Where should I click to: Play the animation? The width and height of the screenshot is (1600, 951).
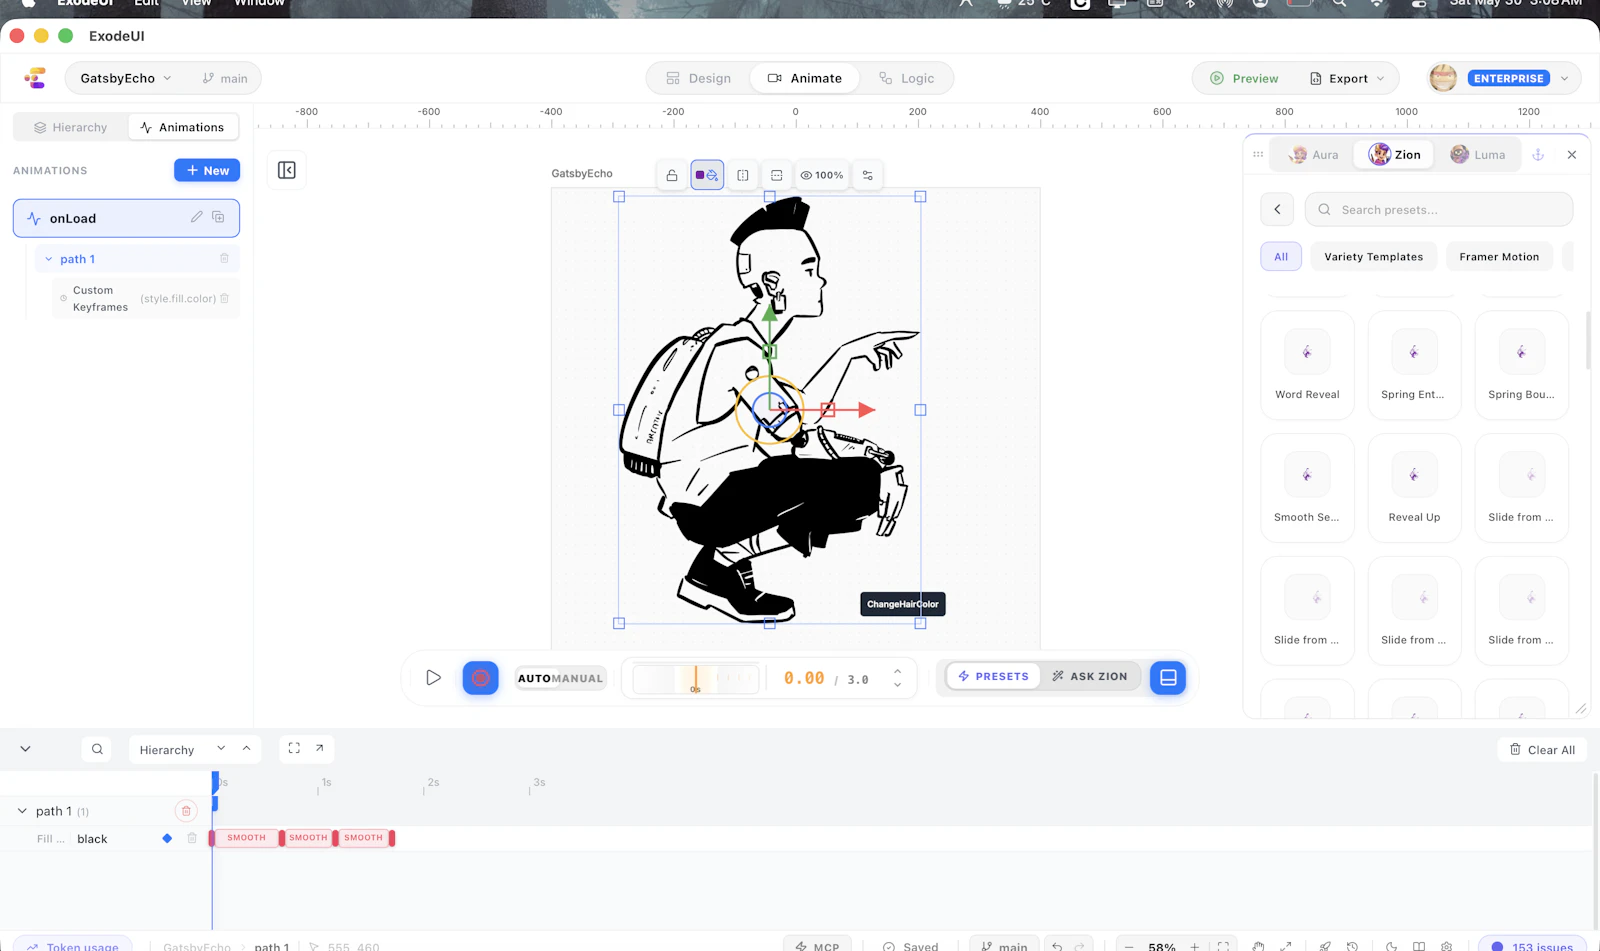(433, 678)
